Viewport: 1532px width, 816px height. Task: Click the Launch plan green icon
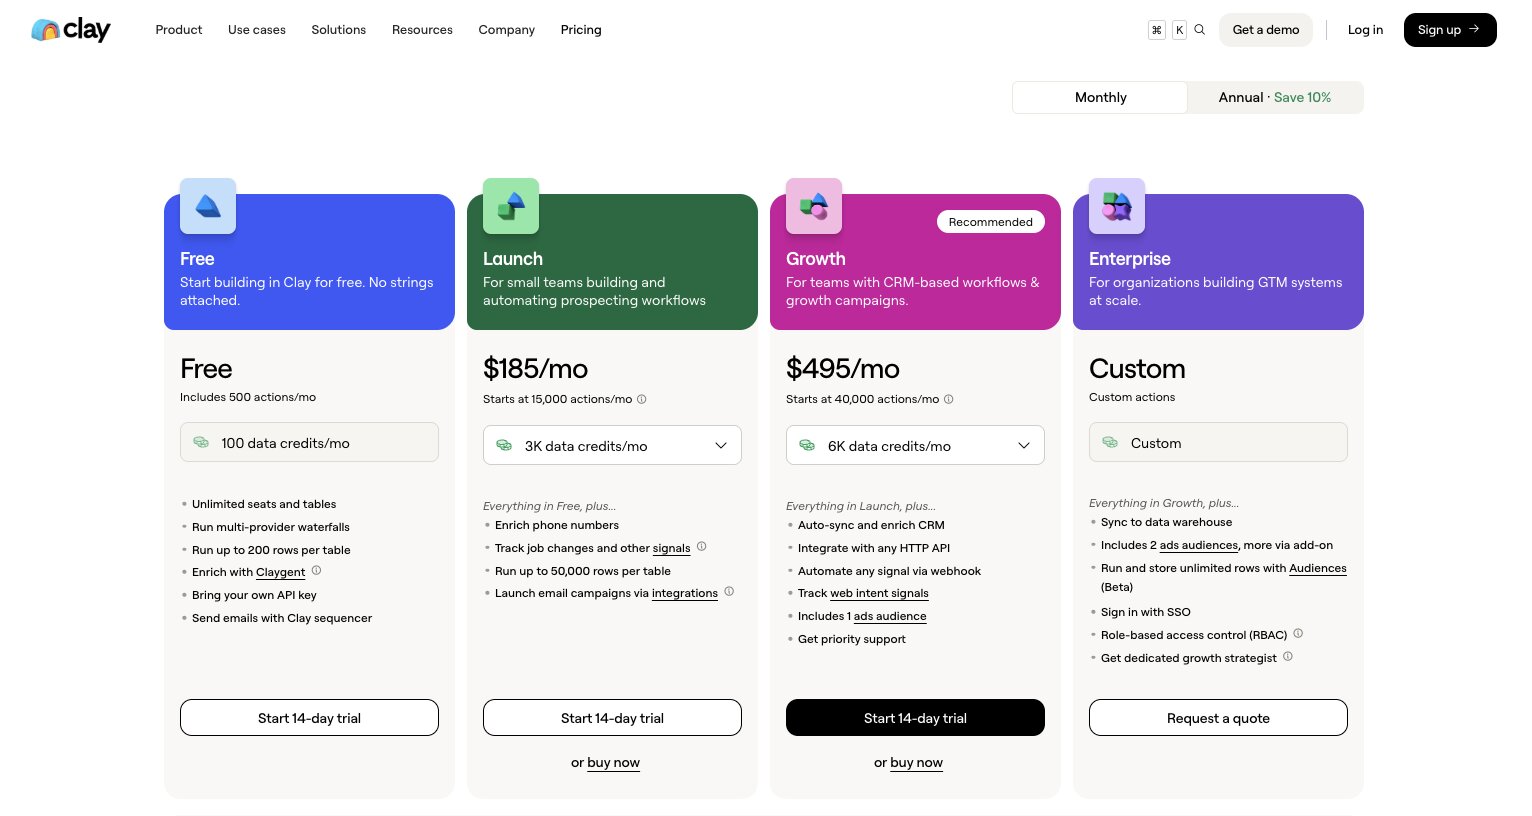pos(510,205)
